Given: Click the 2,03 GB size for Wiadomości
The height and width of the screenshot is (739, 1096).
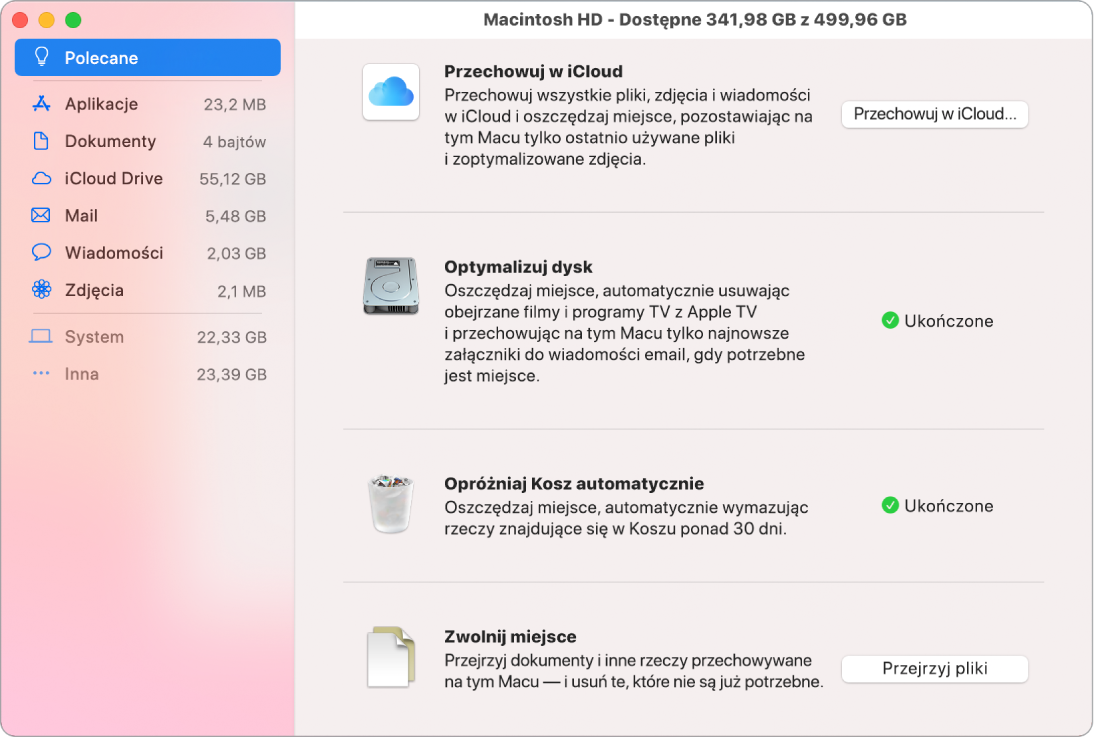Looking at the screenshot, I should pyautogui.click(x=236, y=253).
